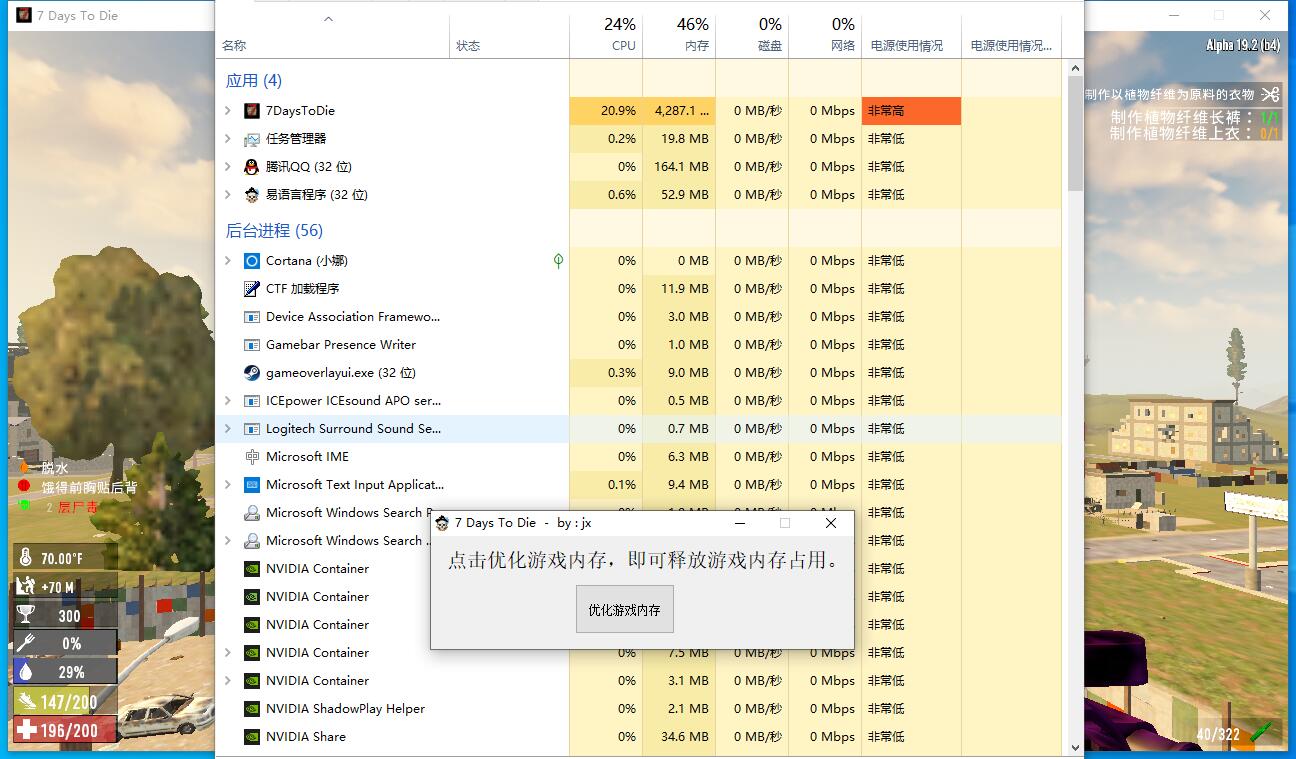Collapse column sort arrow above 名称
The width and height of the screenshot is (1296, 759).
(328, 19)
